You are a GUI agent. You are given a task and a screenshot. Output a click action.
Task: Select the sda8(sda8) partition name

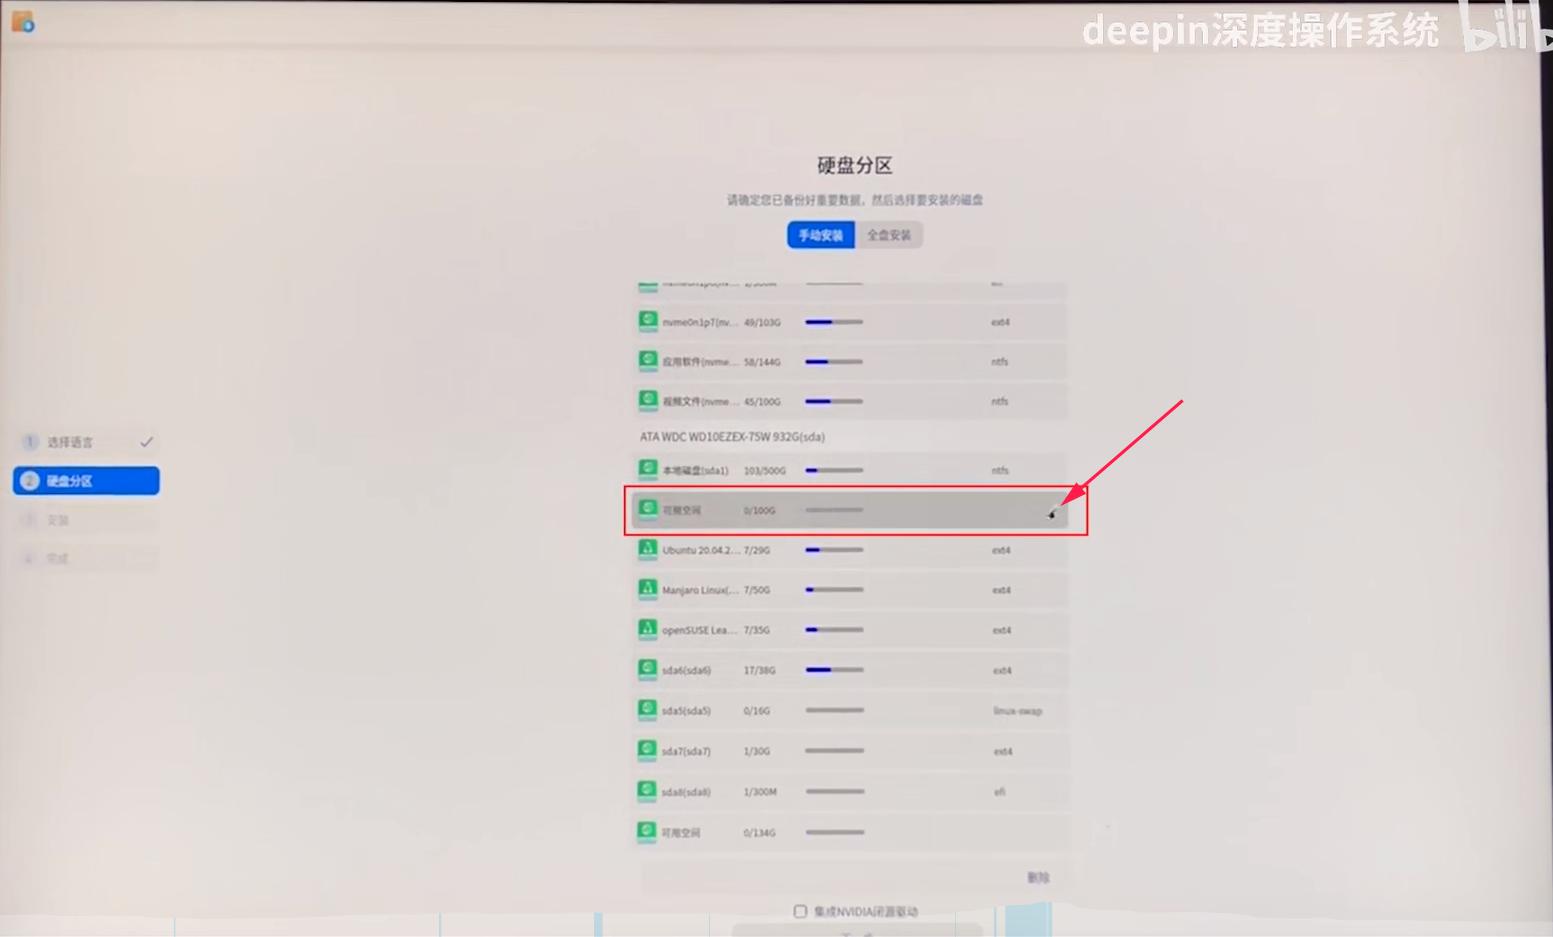686,792
